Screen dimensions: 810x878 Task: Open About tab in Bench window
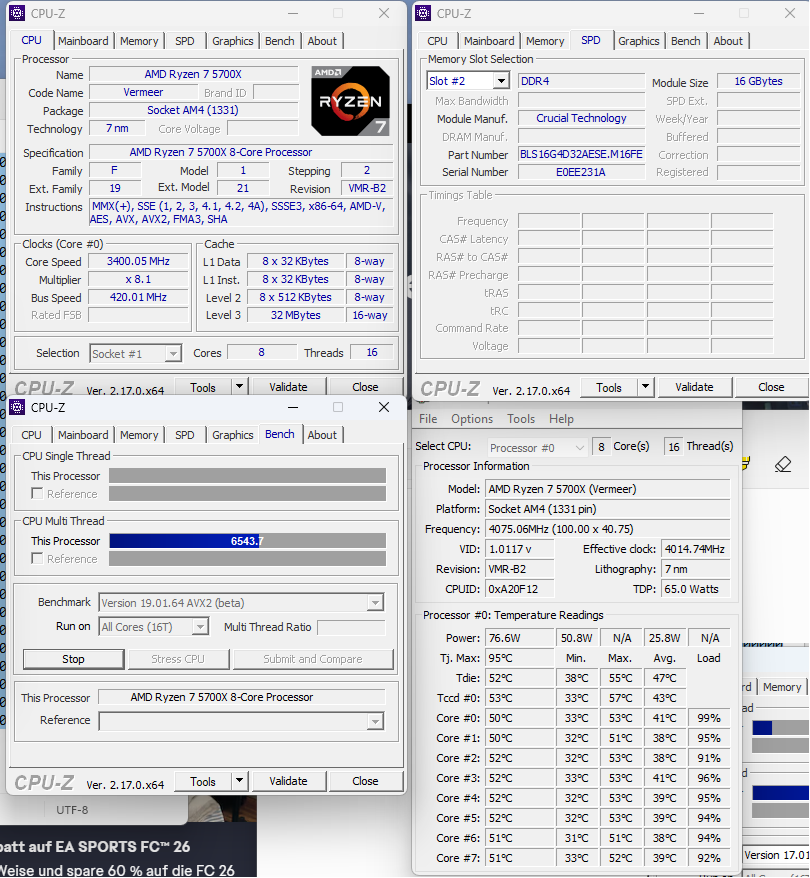[322, 435]
